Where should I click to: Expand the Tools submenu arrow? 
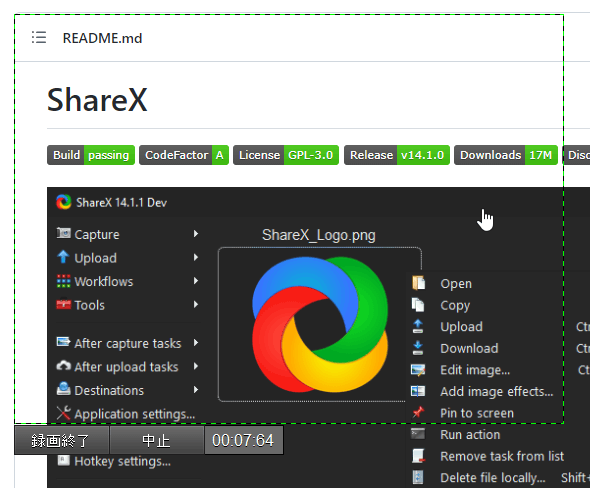196,304
